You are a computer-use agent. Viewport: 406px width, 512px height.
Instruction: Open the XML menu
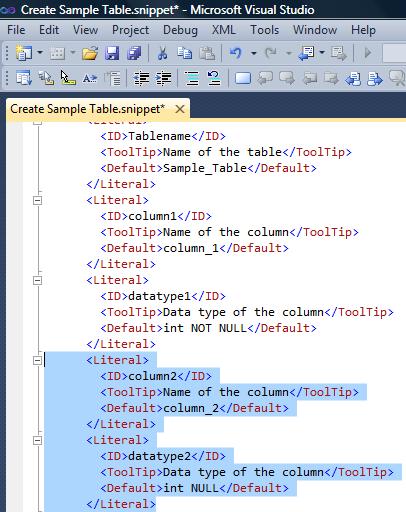click(x=224, y=30)
